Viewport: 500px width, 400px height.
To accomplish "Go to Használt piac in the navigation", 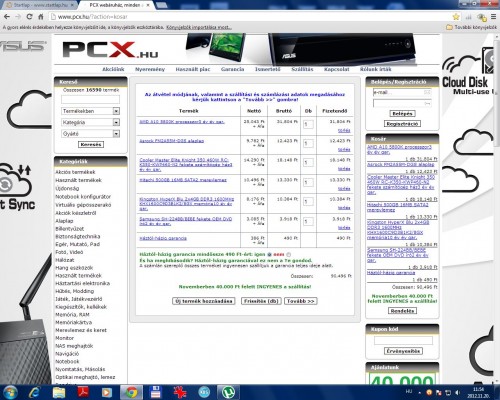I will (x=193, y=69).
